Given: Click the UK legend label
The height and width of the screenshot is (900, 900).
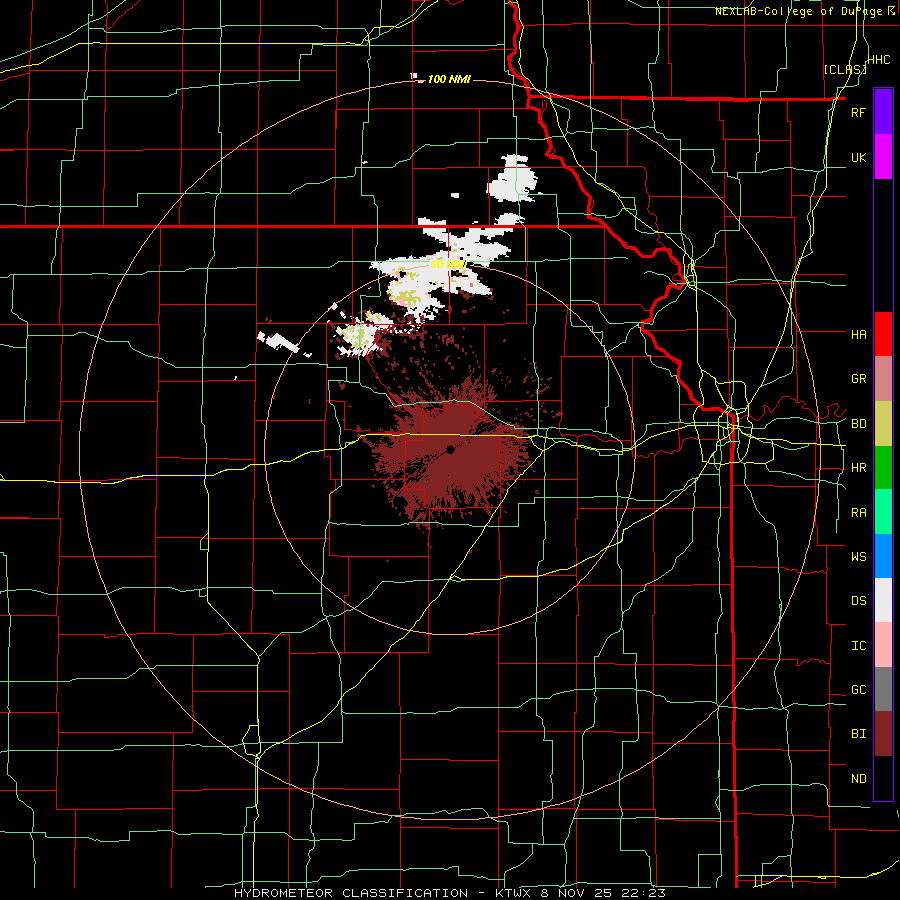Looking at the screenshot, I should (858, 157).
